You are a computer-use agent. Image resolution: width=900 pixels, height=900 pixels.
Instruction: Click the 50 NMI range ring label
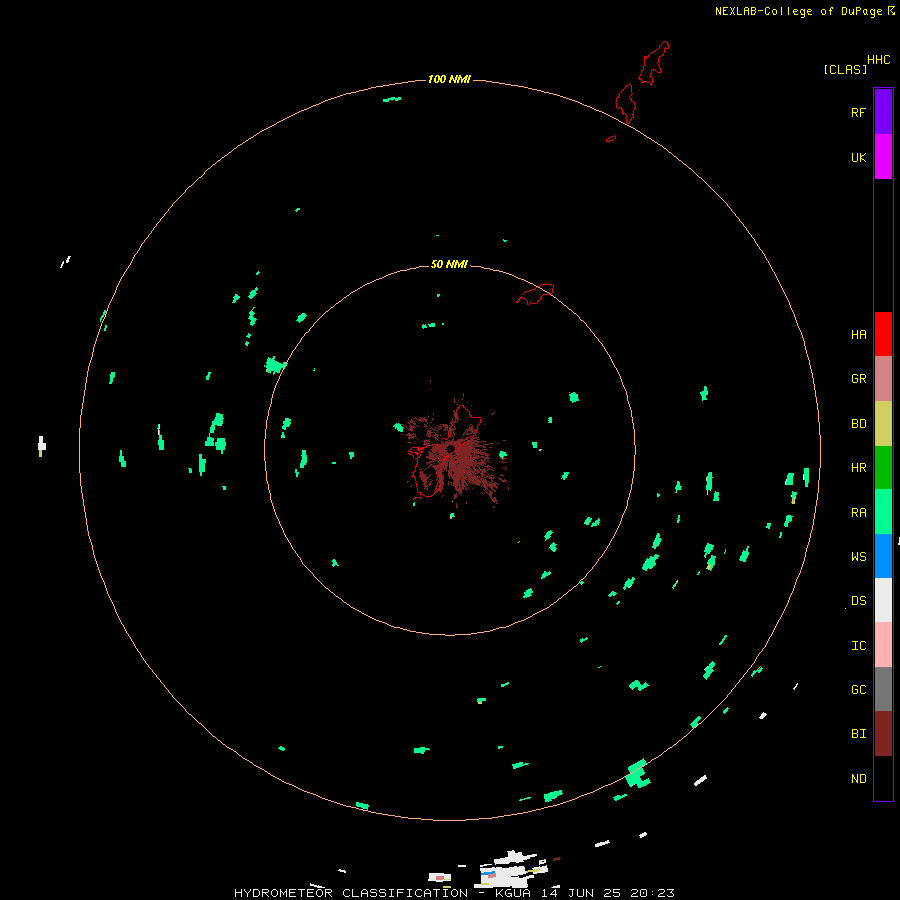pyautogui.click(x=449, y=264)
